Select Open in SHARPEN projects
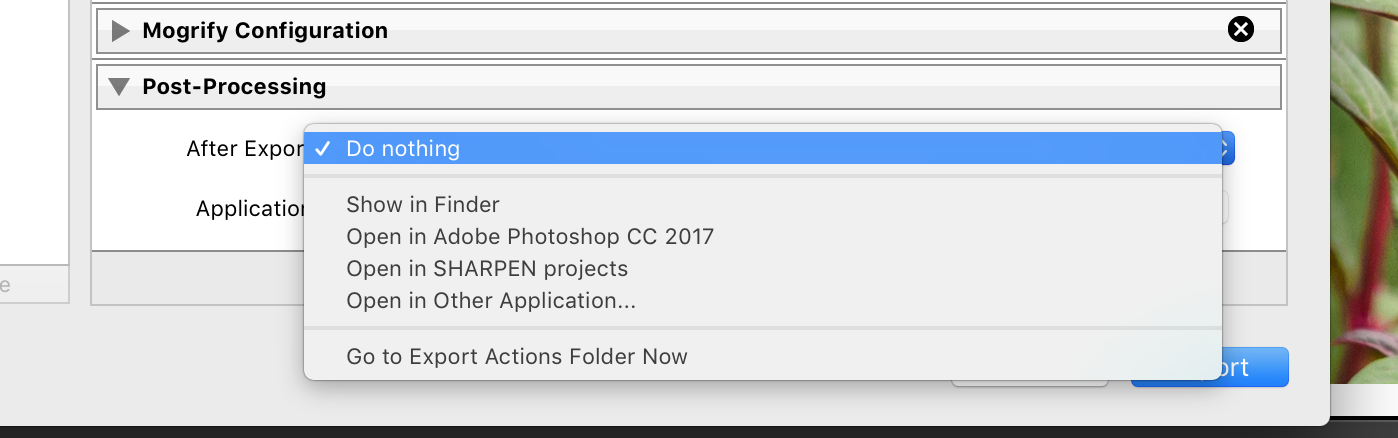The height and width of the screenshot is (438, 1398). [487, 269]
